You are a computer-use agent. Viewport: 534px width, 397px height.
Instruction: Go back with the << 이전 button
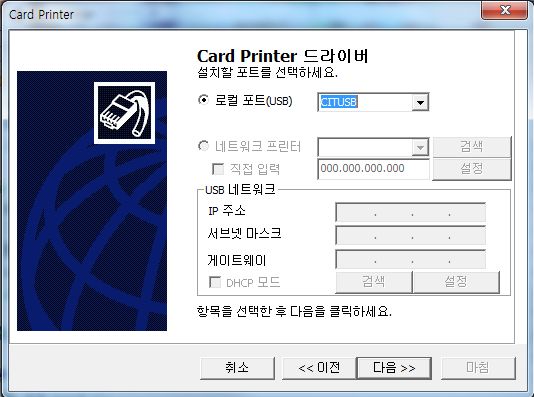point(319,368)
